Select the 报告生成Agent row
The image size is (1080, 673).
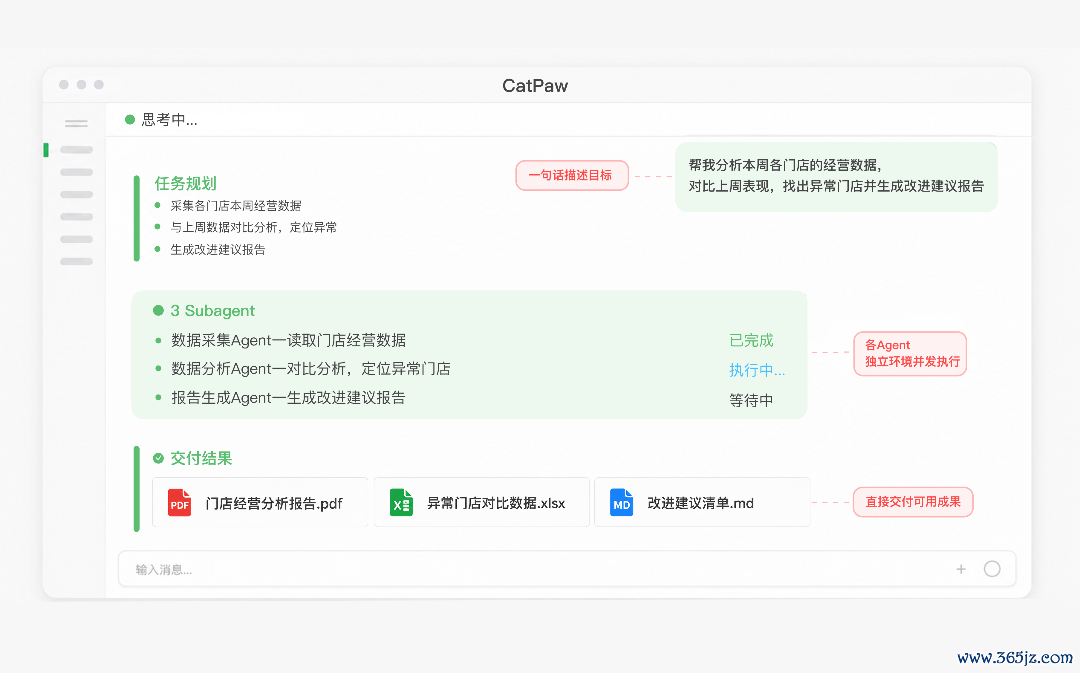288,398
